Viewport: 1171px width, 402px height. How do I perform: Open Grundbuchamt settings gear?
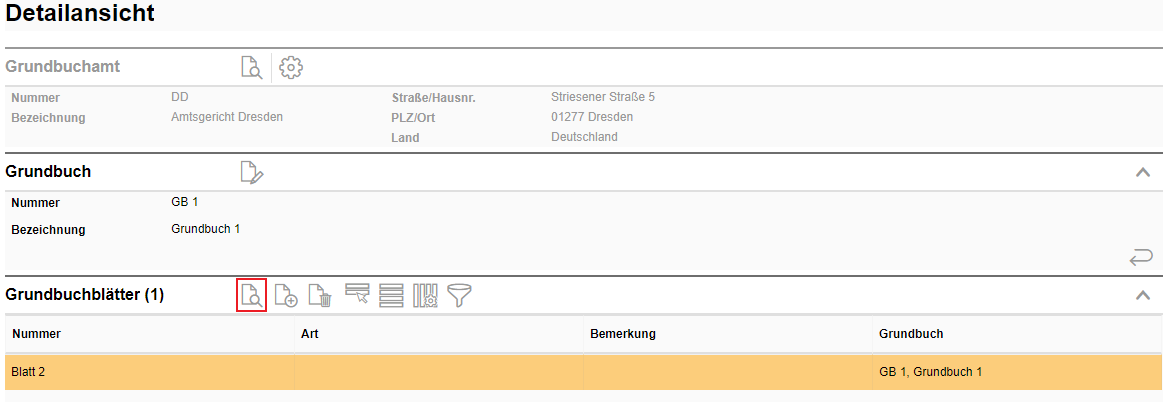click(291, 67)
